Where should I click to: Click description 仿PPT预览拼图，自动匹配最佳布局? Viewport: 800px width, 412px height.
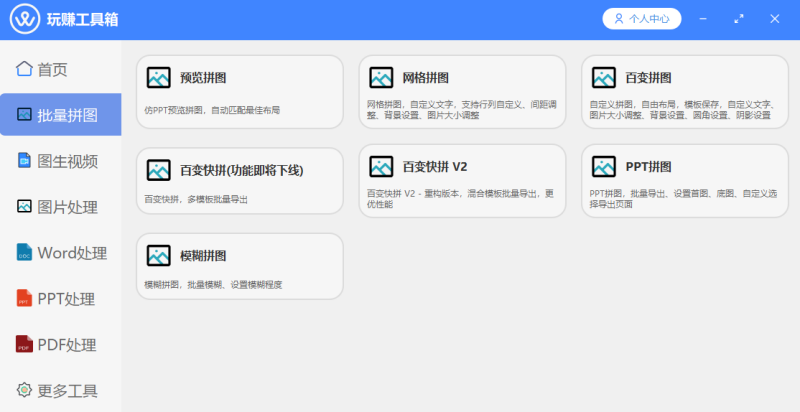[x=212, y=110]
